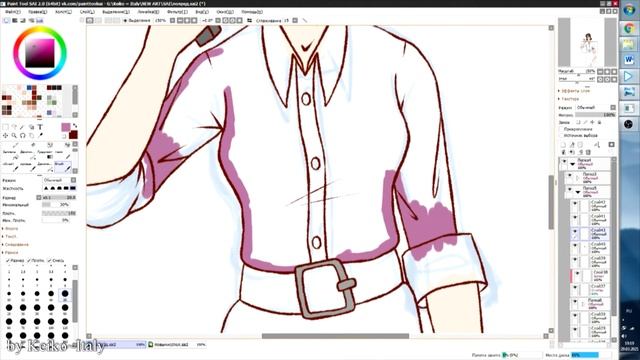Screen dimensions: 640x360
Task: Open the Окно menu
Action: (x=225, y=12)
